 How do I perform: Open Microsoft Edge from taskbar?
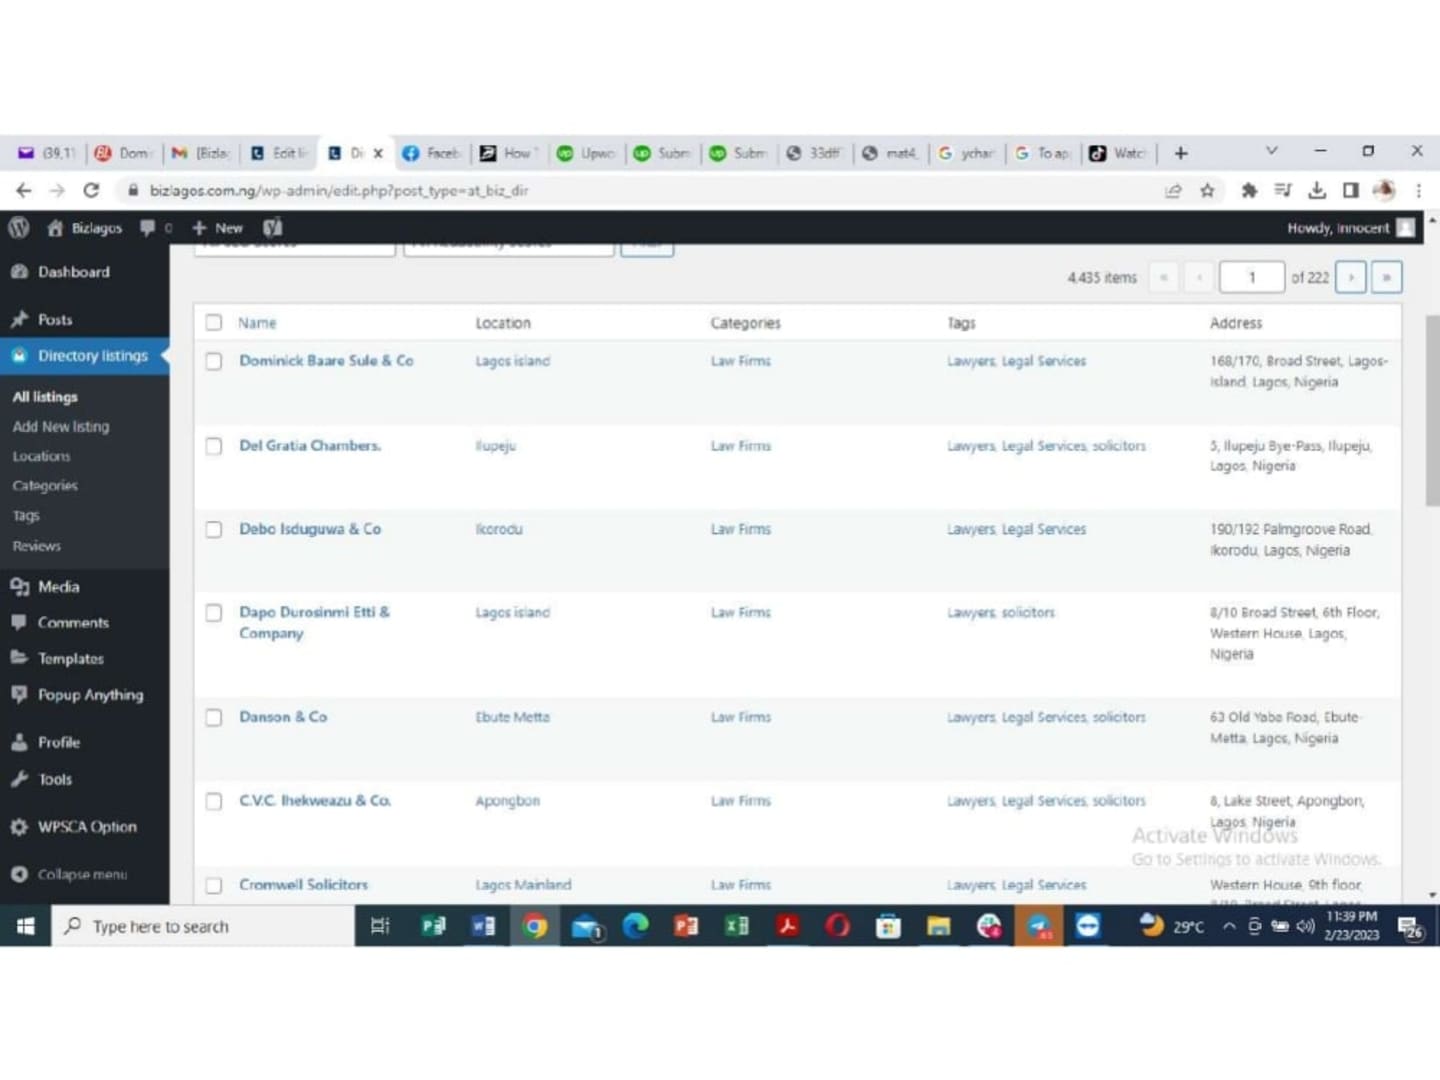pos(636,926)
